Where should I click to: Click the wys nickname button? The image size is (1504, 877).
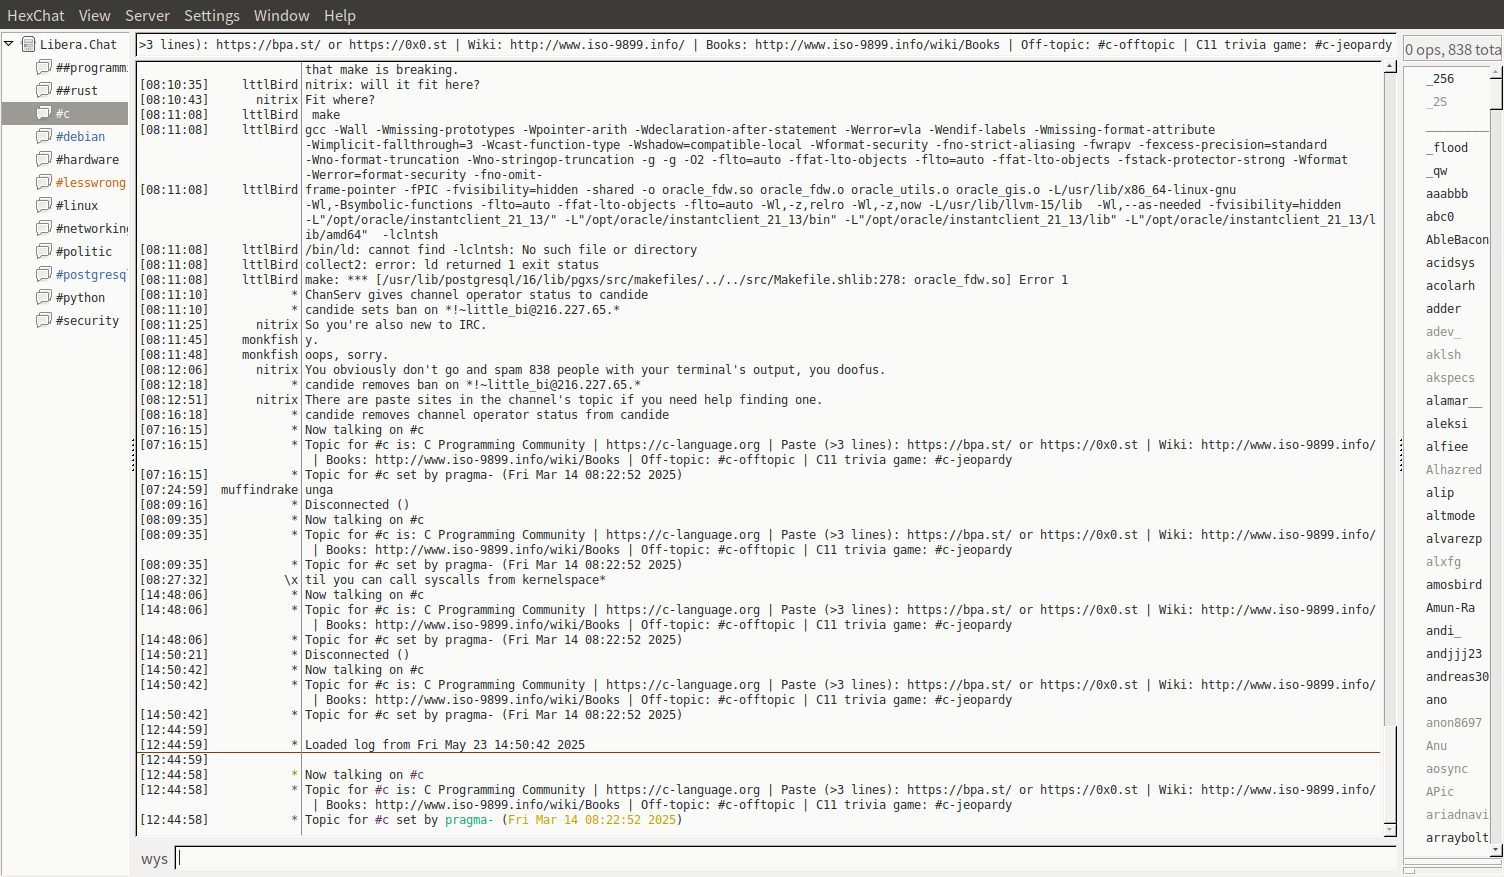(x=154, y=859)
